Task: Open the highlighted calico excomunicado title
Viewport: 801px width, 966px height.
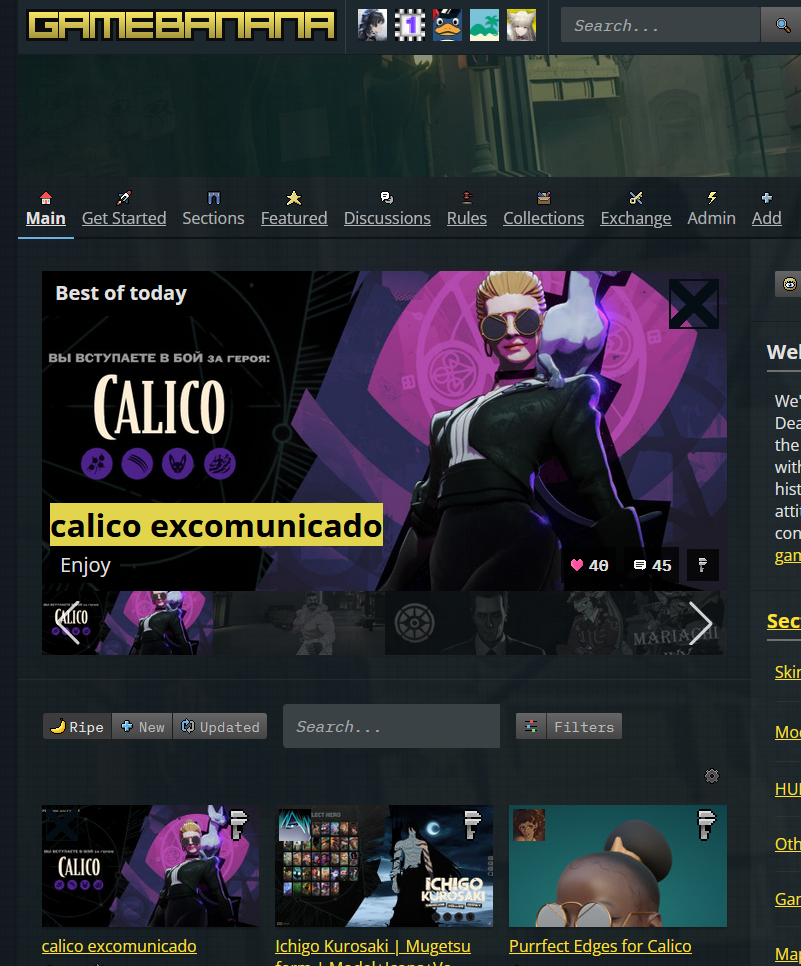Action: 216,526
